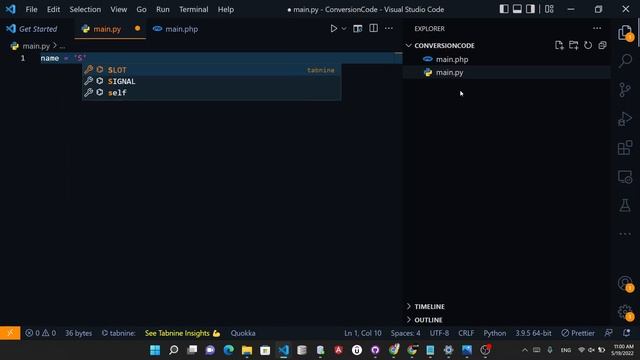Open notifications bell in status bar
Screen dimensions: 640x360
click(627, 333)
